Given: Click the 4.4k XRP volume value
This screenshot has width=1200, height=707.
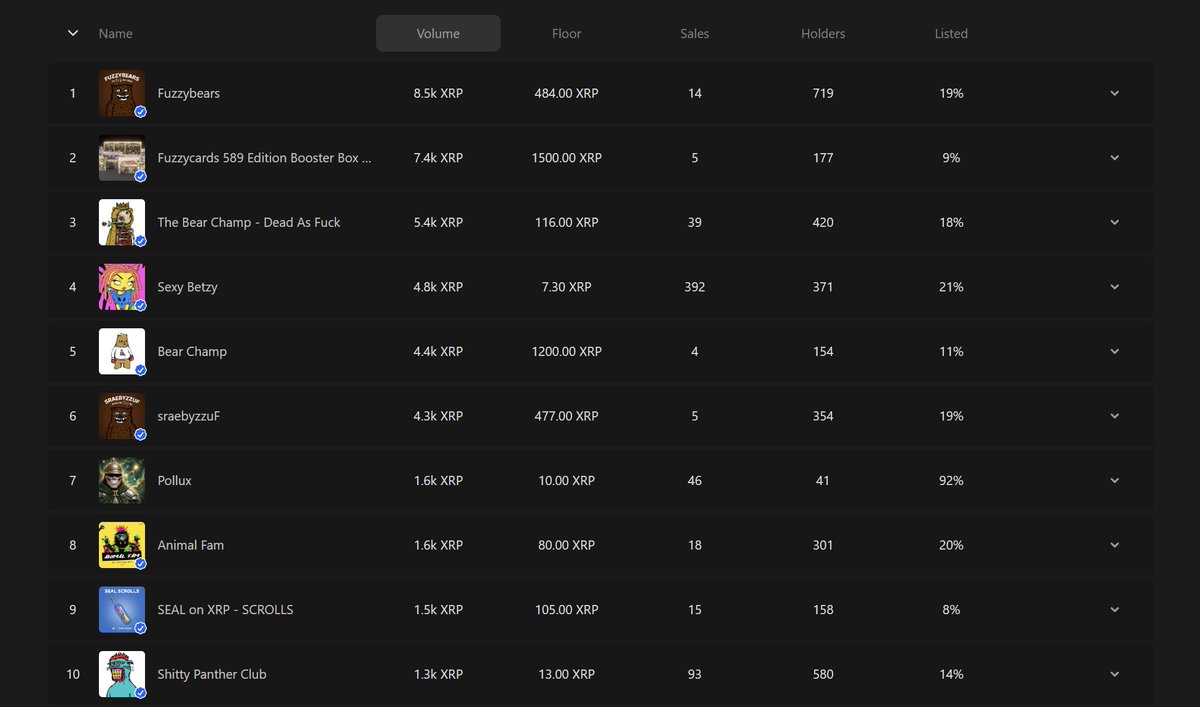Looking at the screenshot, I should (438, 351).
